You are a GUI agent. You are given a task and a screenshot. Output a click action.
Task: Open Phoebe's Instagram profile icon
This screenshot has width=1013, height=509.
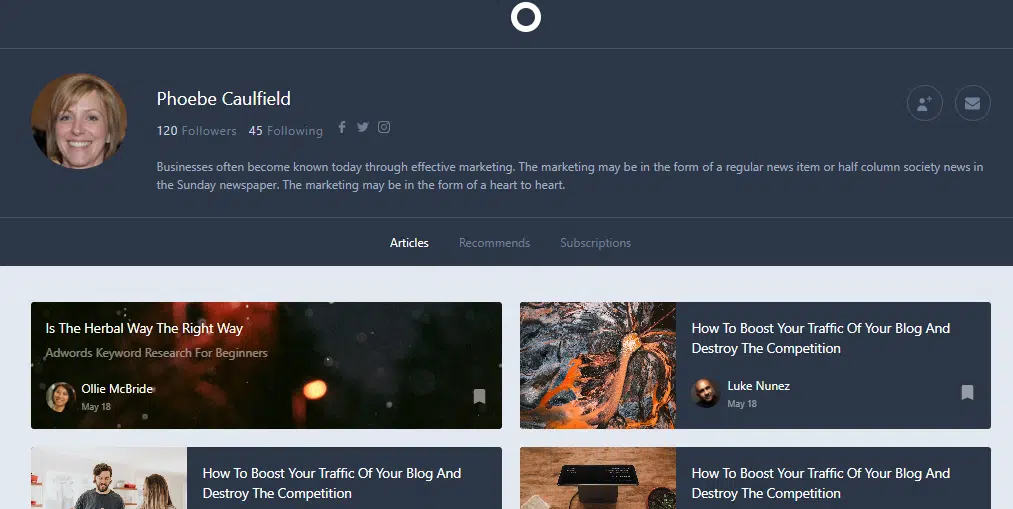(384, 127)
